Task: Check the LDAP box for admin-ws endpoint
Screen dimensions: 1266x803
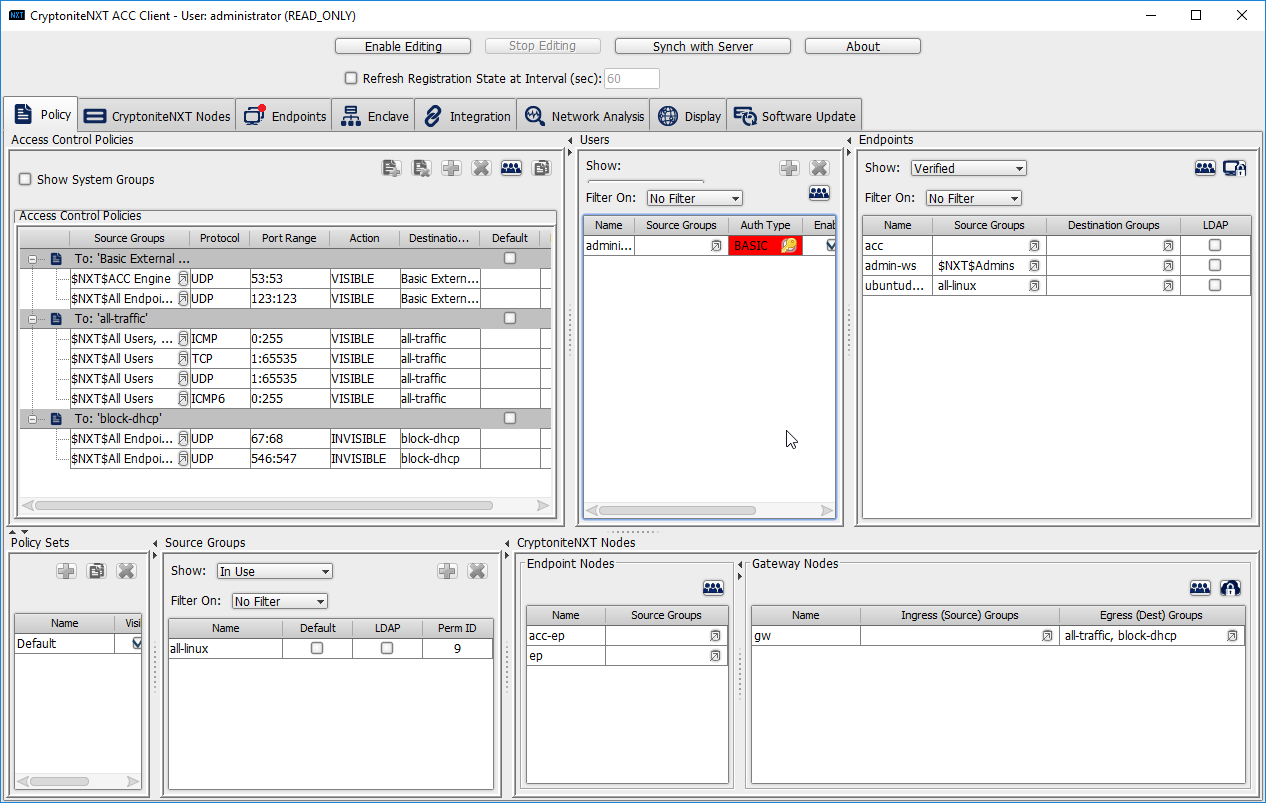Action: (x=1215, y=266)
